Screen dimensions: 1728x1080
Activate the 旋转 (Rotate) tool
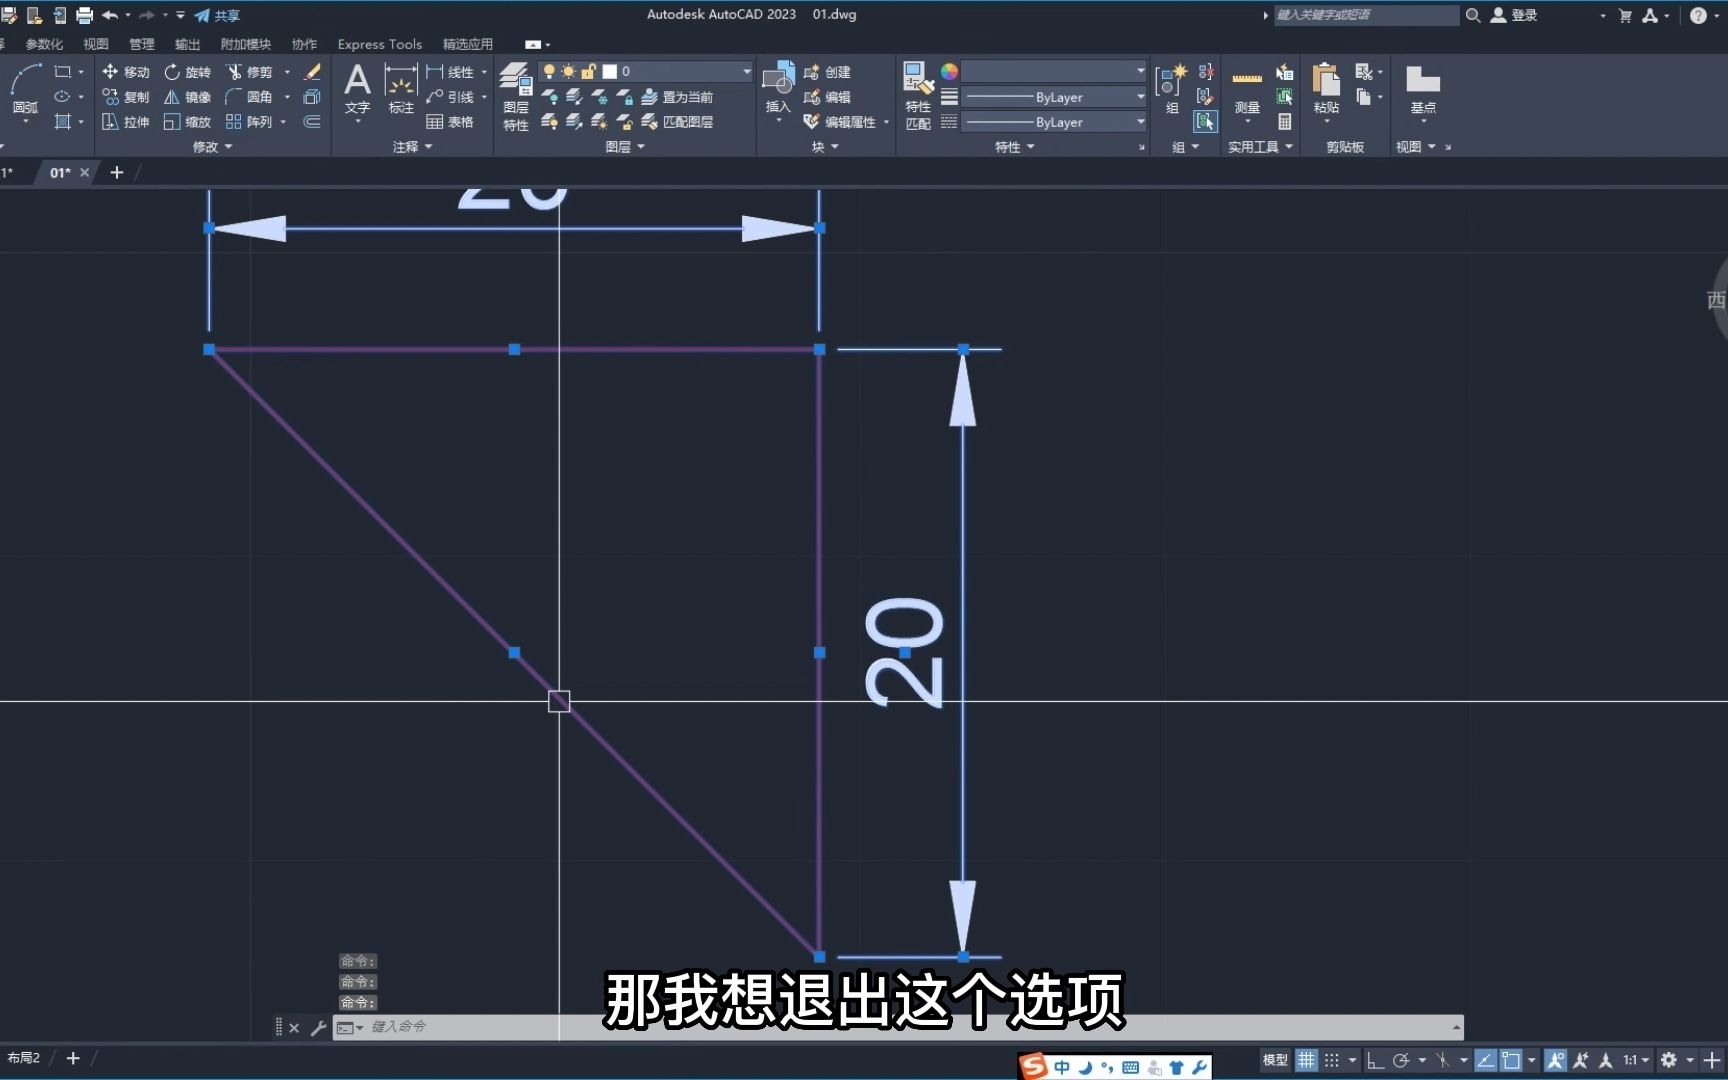click(187, 72)
